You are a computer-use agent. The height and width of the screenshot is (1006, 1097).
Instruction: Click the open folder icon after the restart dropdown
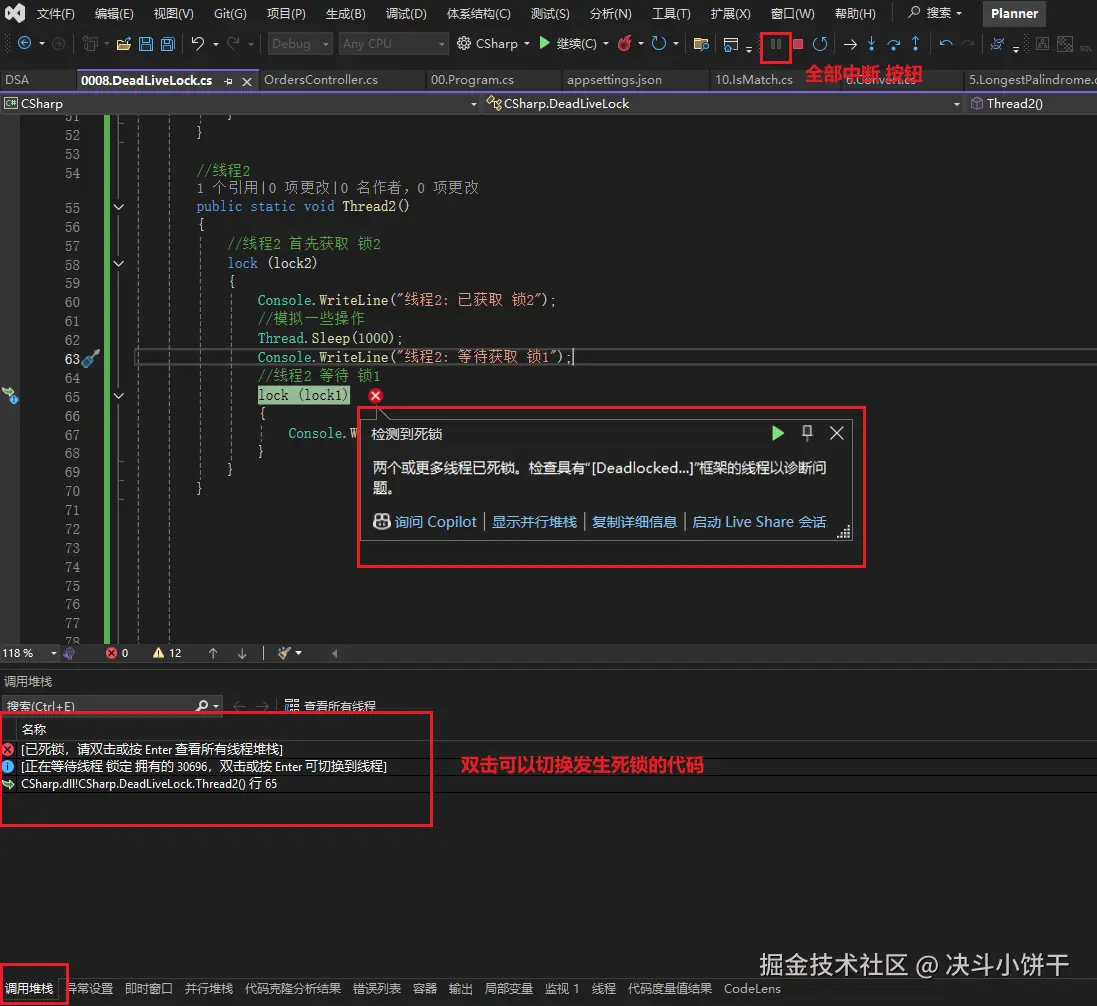point(701,44)
